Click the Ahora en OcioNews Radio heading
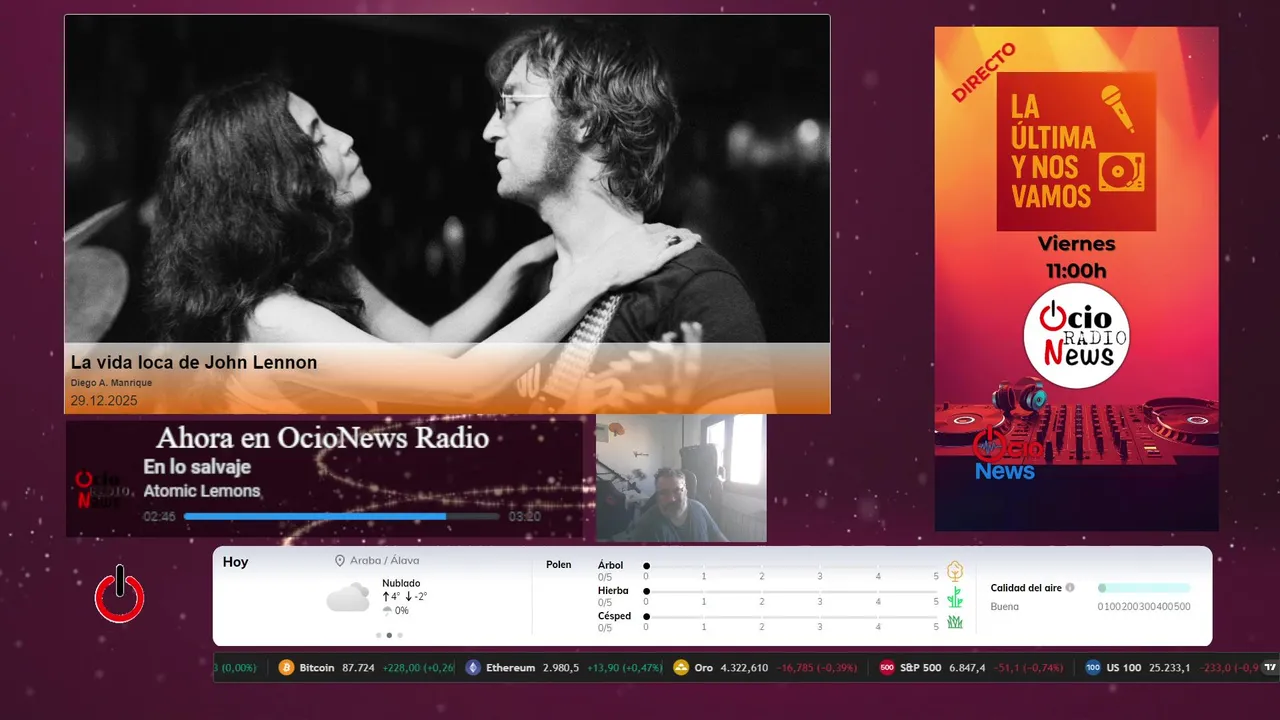Screen dimensions: 1280x720 point(323,438)
